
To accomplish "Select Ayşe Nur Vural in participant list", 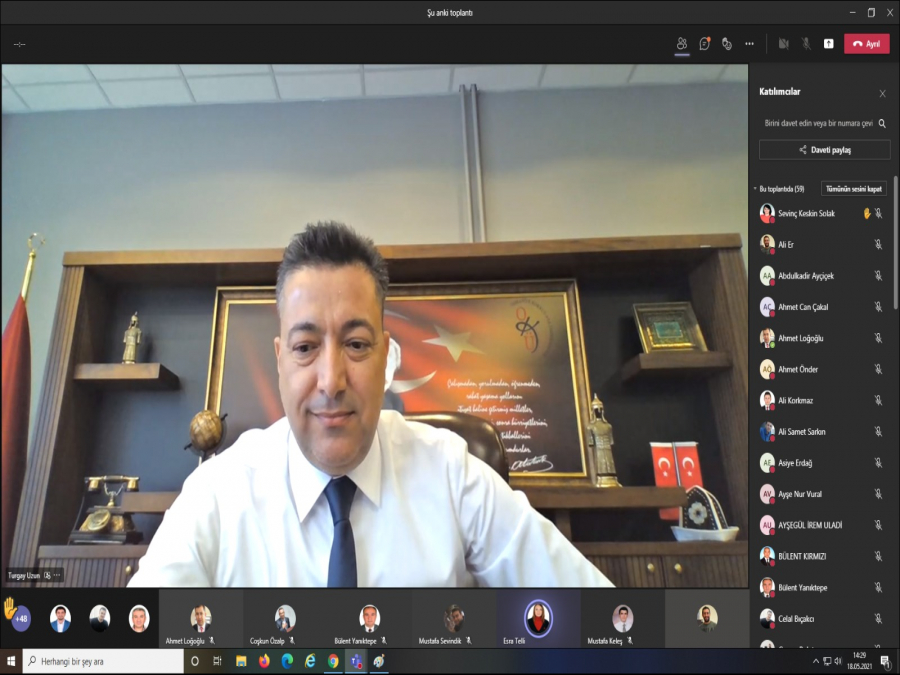I will 822,494.
